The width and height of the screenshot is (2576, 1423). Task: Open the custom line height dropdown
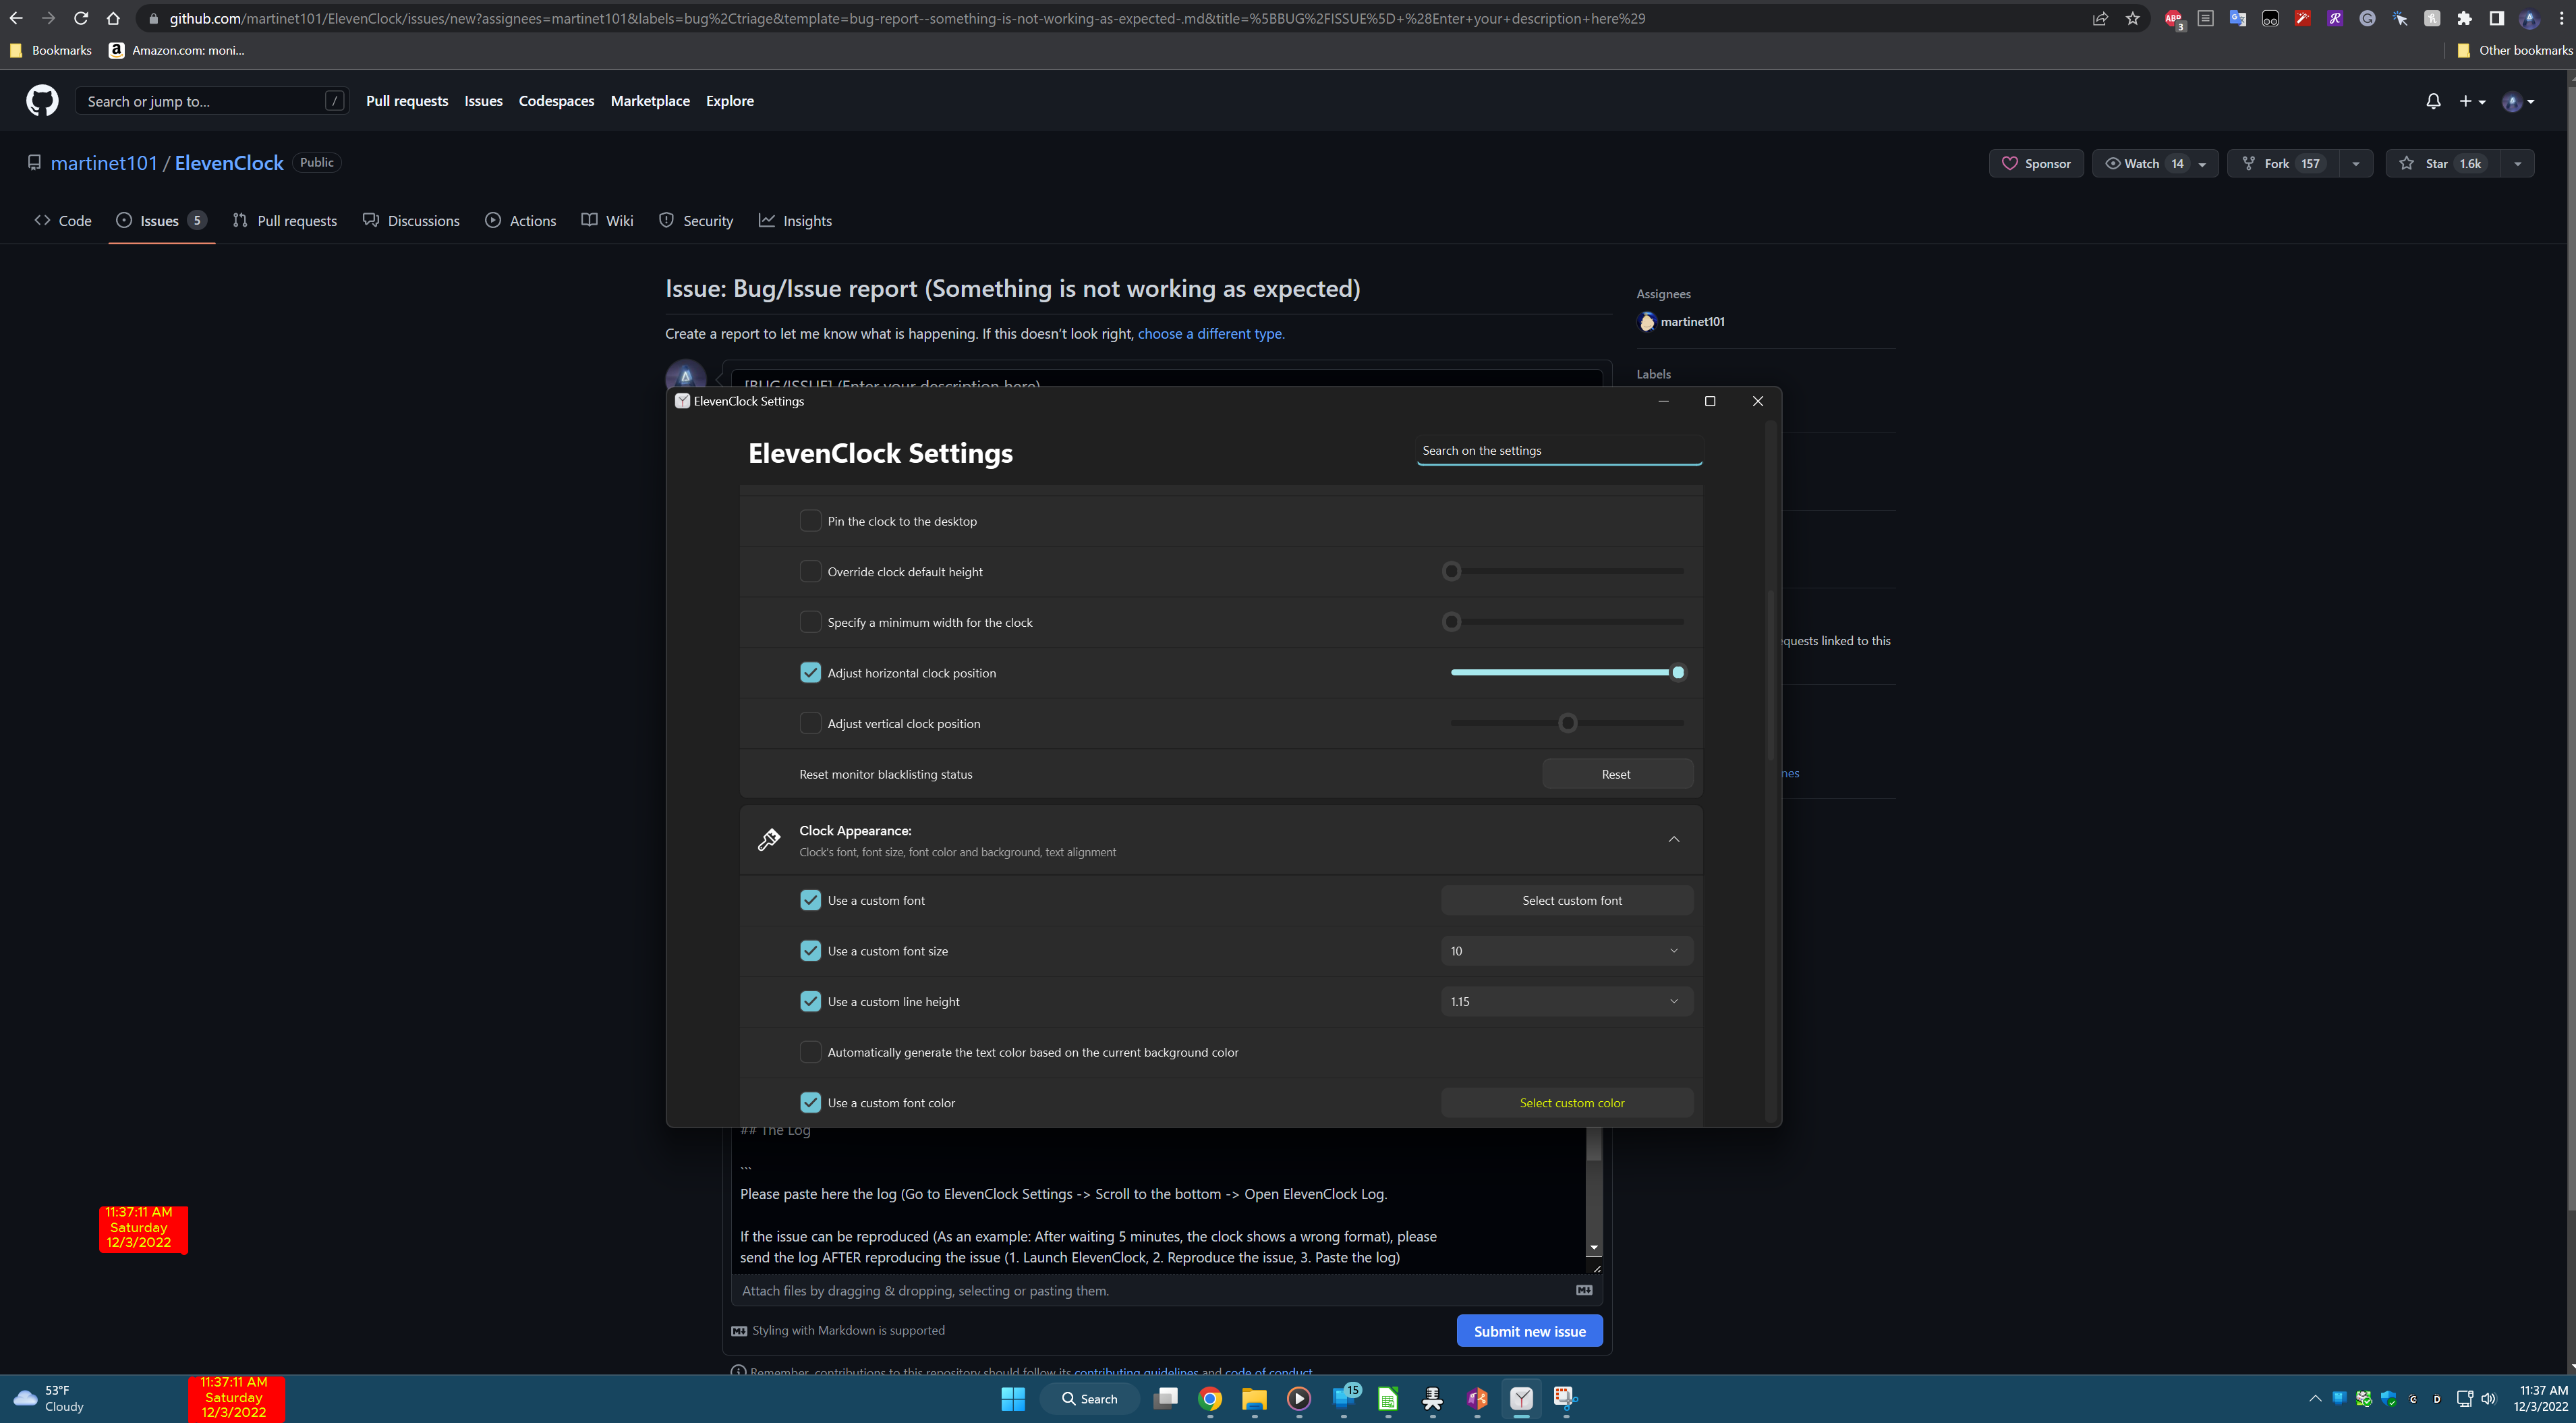coord(1566,1002)
